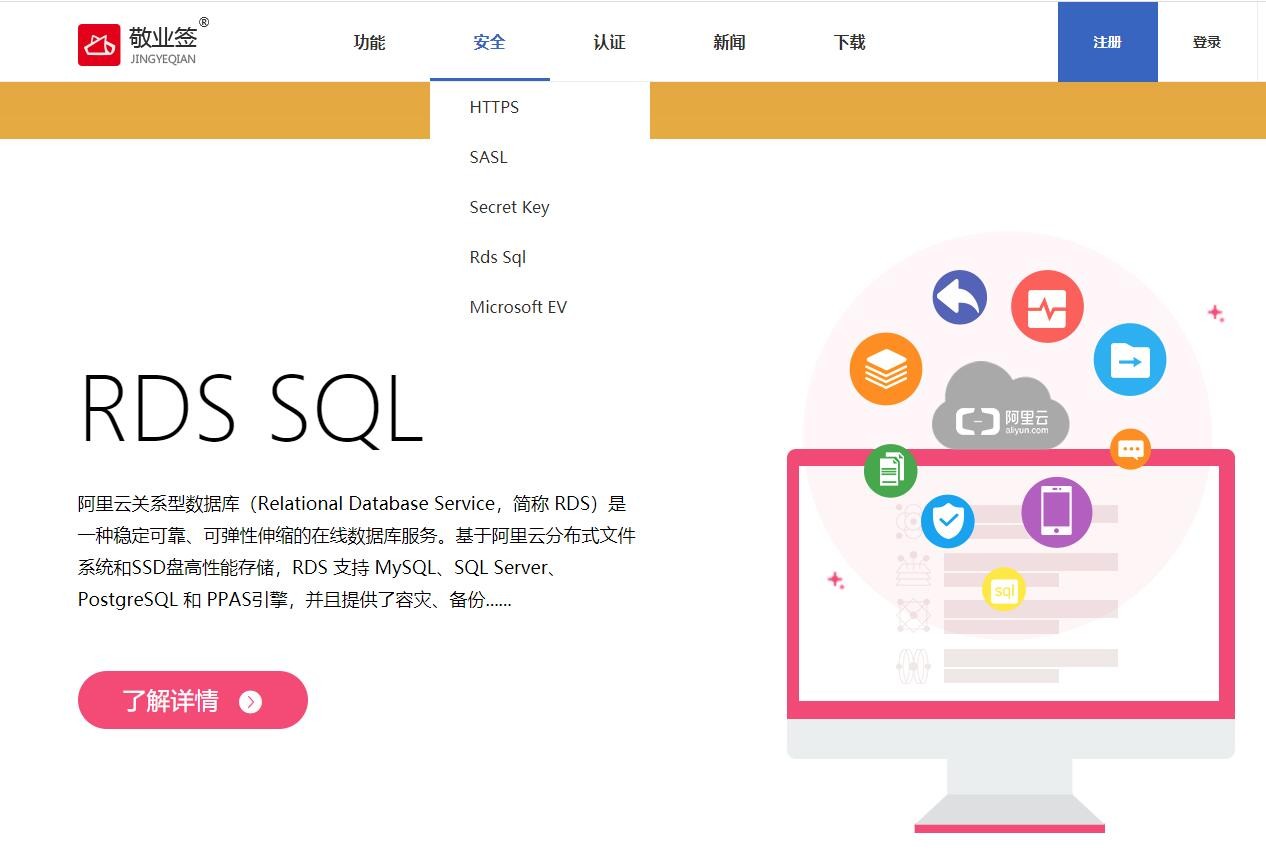The height and width of the screenshot is (854, 1266).
Task: Choose Rds Sql in the dropdown
Action: (540, 257)
